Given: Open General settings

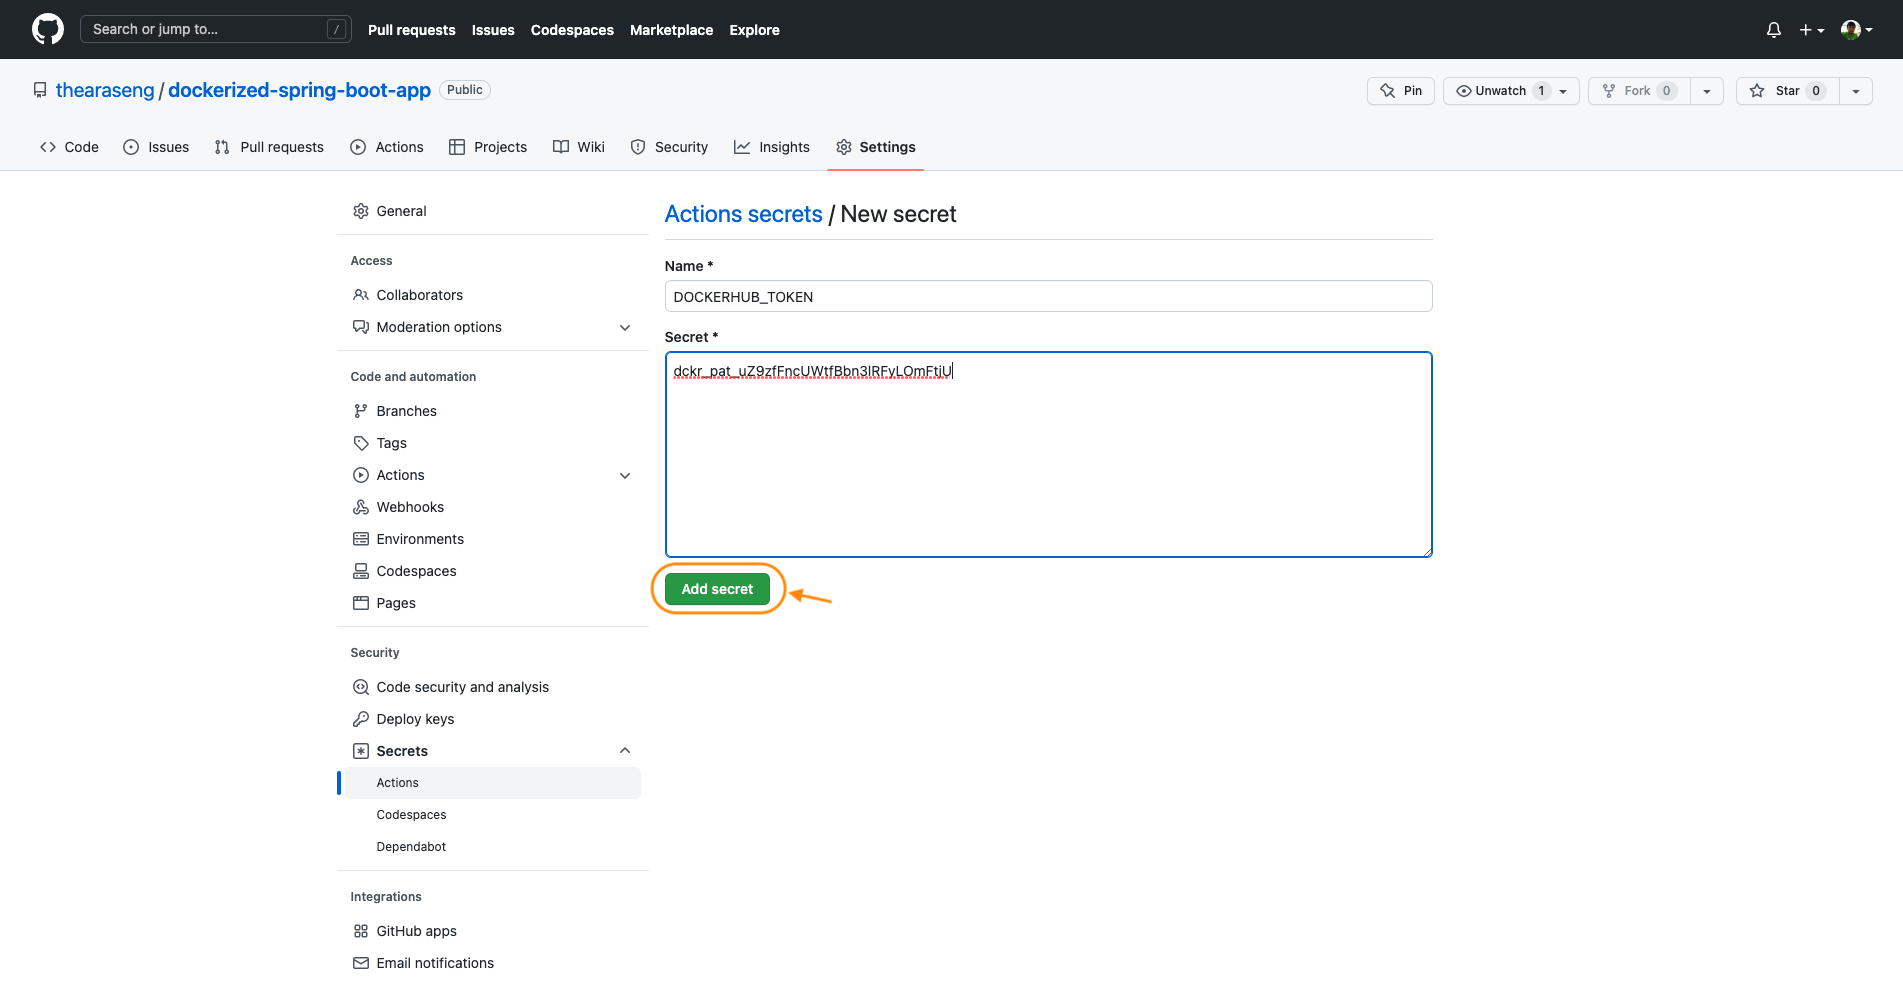Looking at the screenshot, I should tap(493, 211).
